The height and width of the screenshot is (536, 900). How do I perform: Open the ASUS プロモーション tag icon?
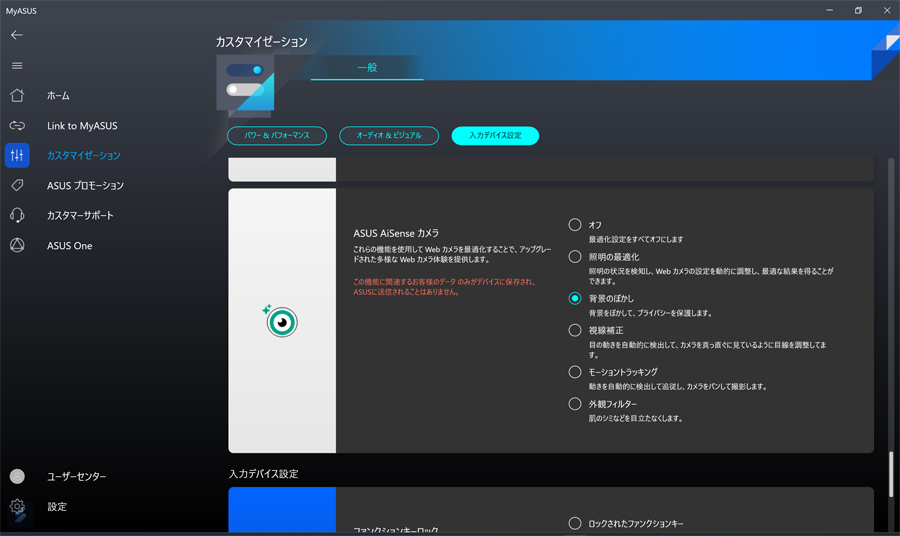click(17, 185)
